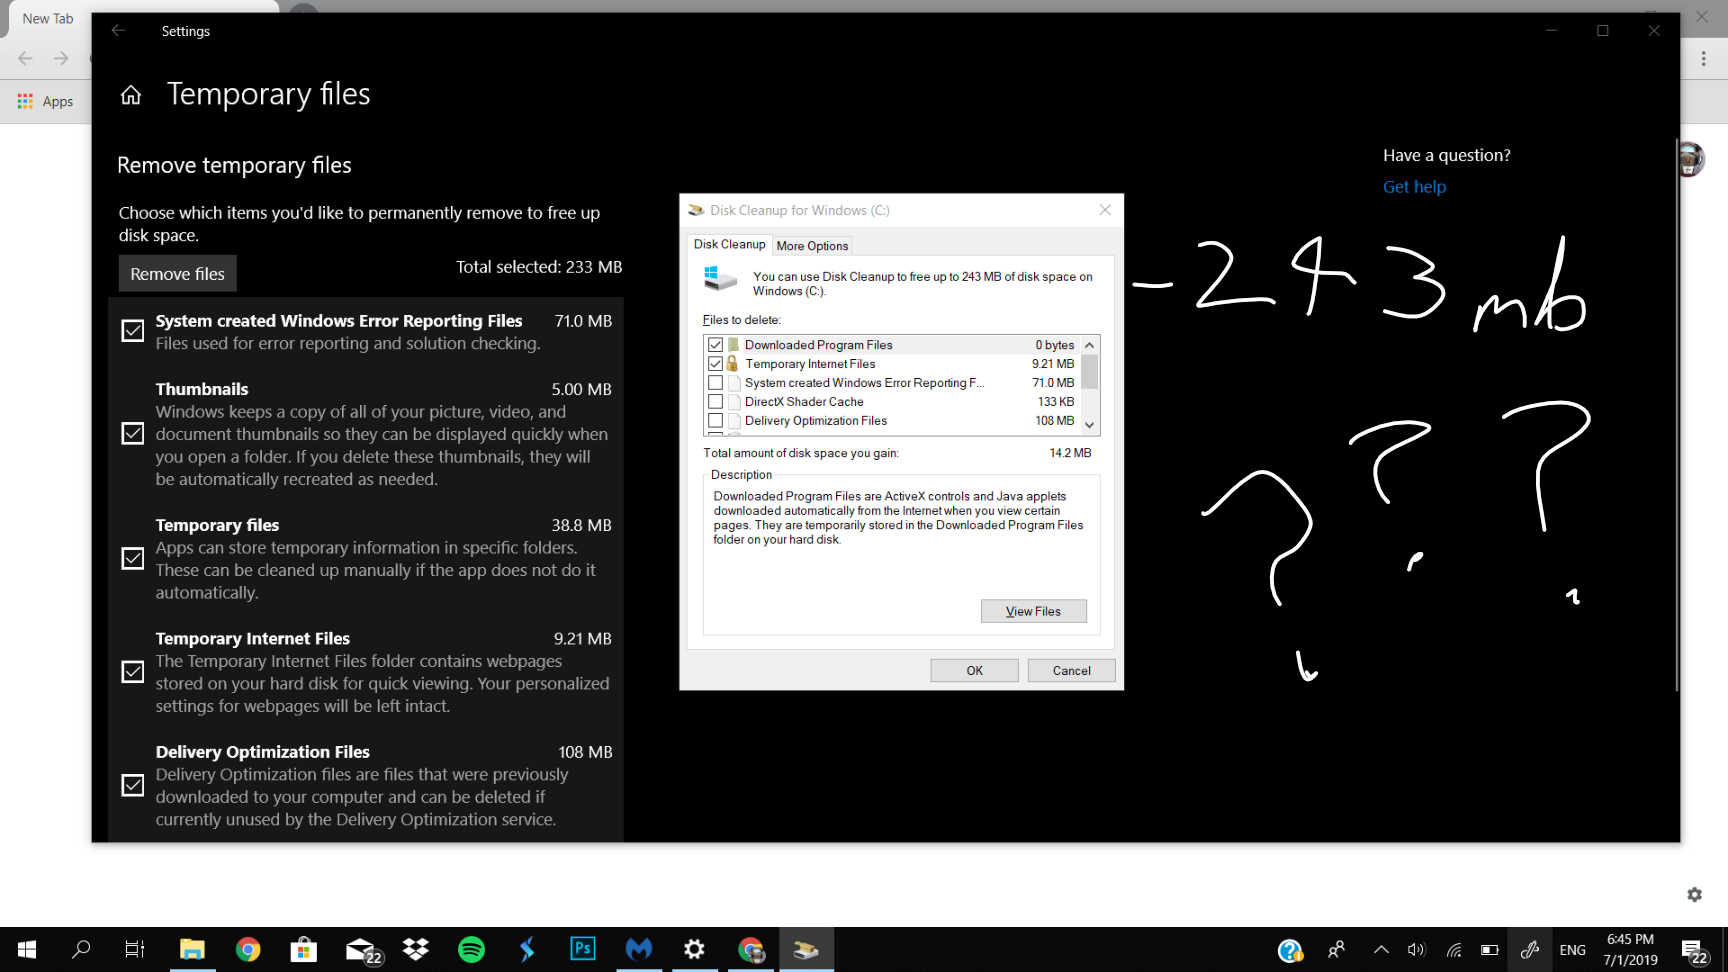Open taskbar Search
The image size is (1728, 972).
coord(81,950)
